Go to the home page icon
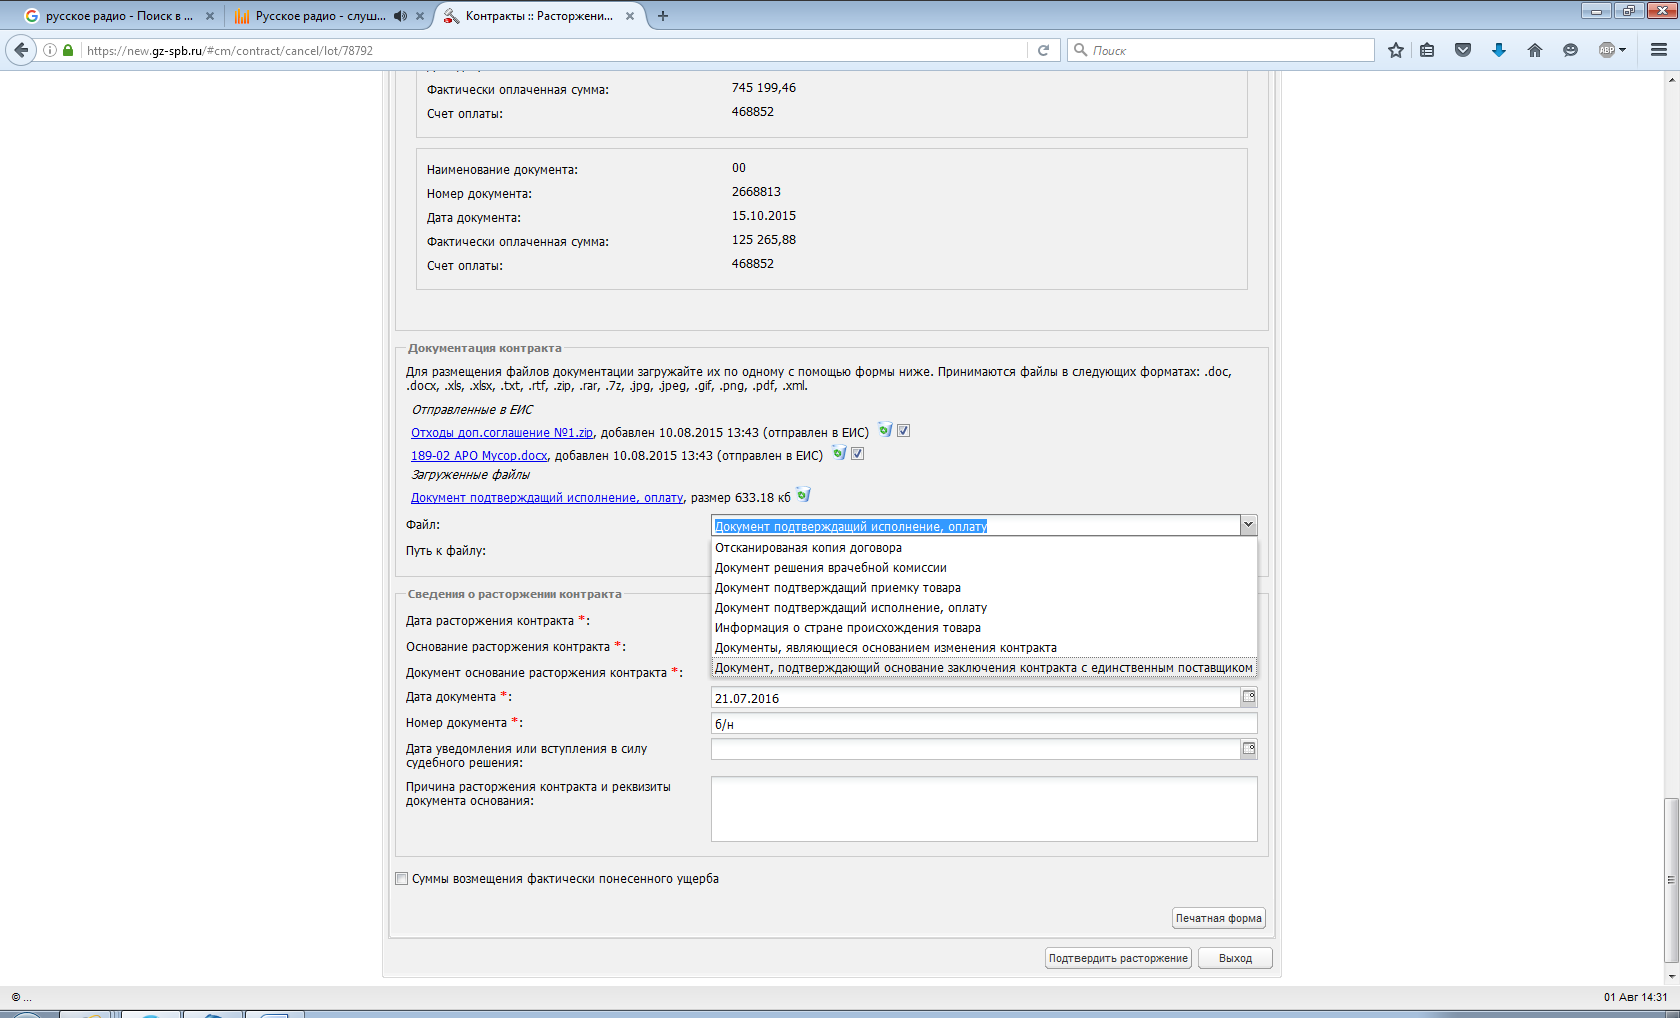 1535,50
